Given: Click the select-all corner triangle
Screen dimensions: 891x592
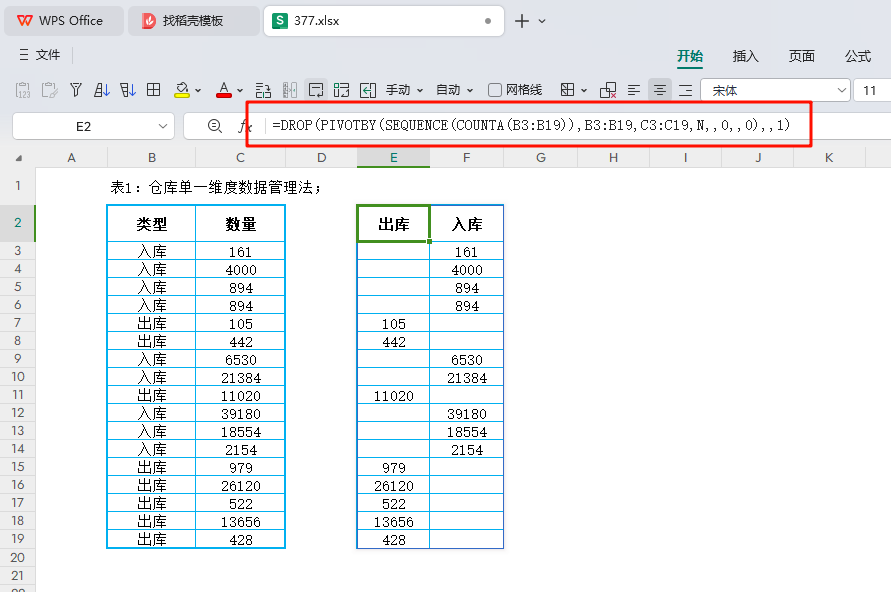Looking at the screenshot, I should 18,158.
